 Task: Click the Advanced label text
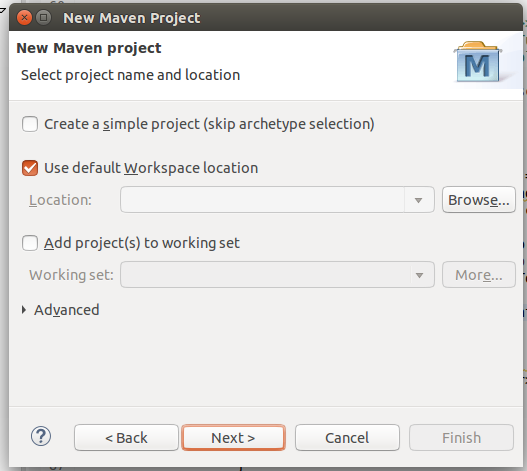(67, 310)
